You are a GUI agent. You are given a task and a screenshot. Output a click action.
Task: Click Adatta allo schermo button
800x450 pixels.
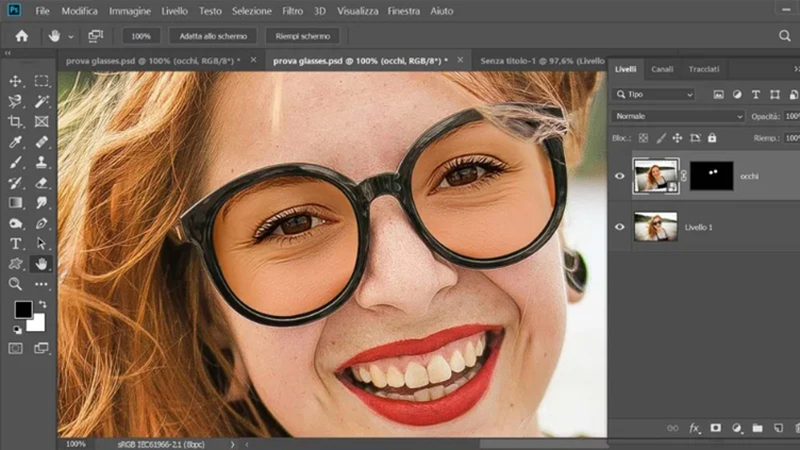(213, 36)
